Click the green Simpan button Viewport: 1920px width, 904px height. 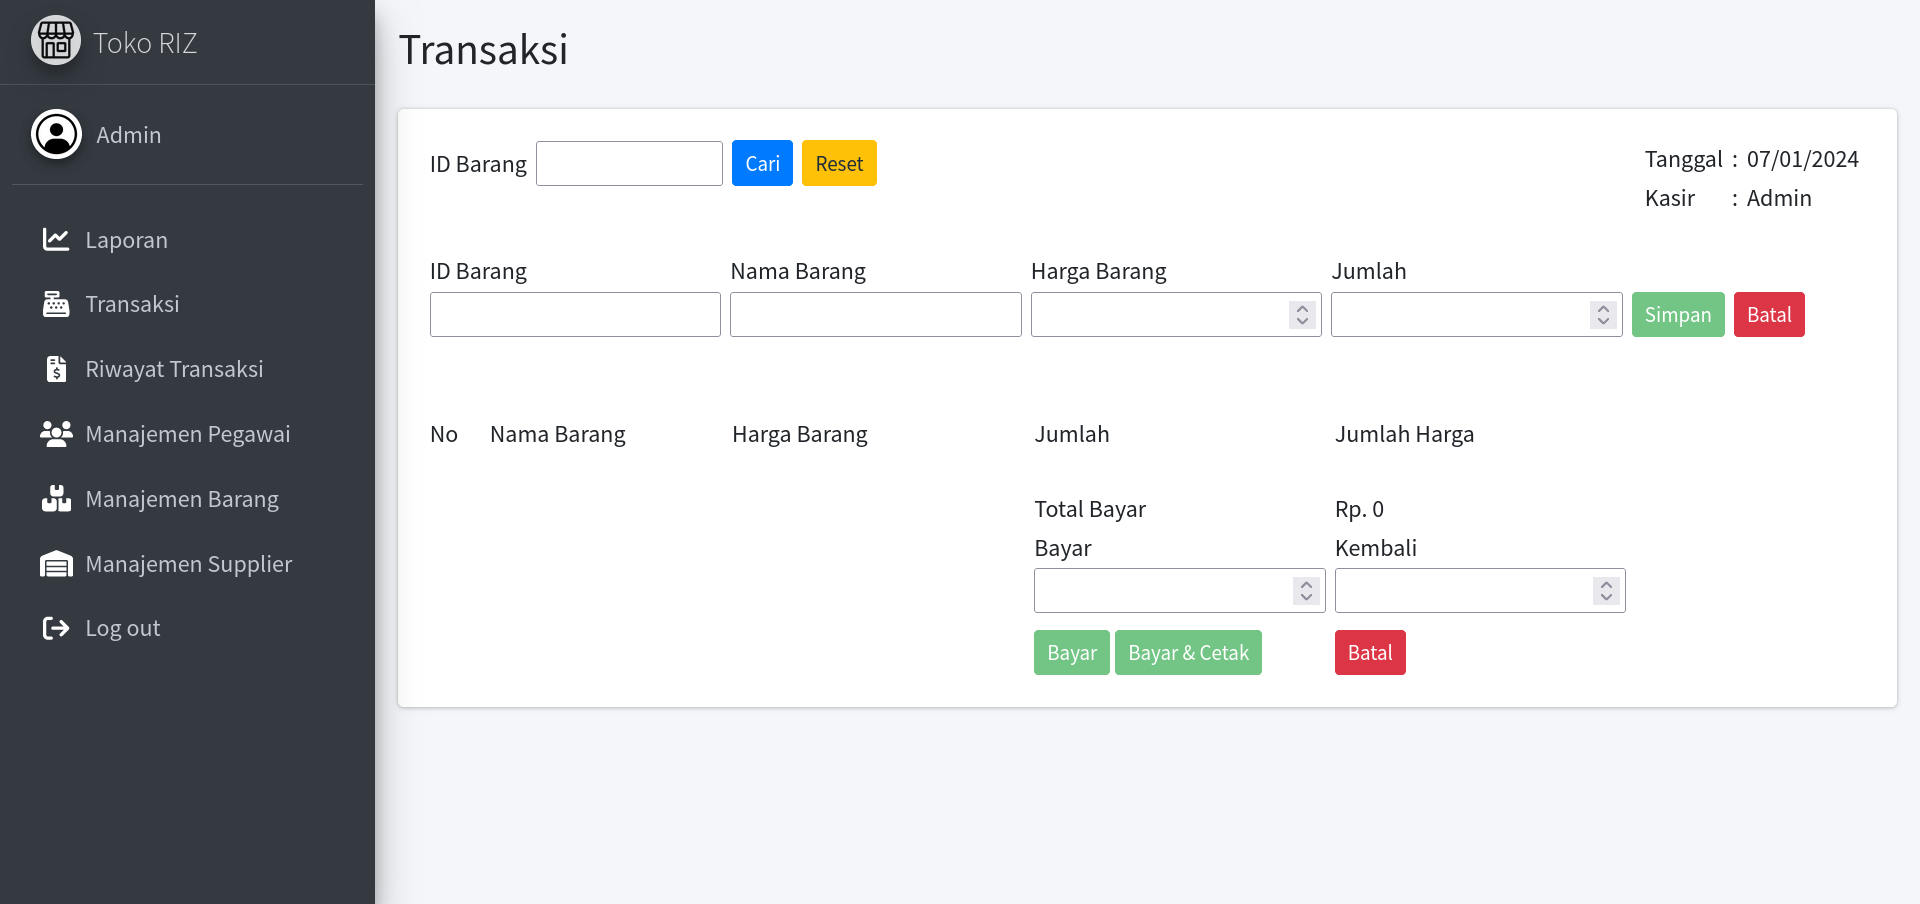(1678, 315)
